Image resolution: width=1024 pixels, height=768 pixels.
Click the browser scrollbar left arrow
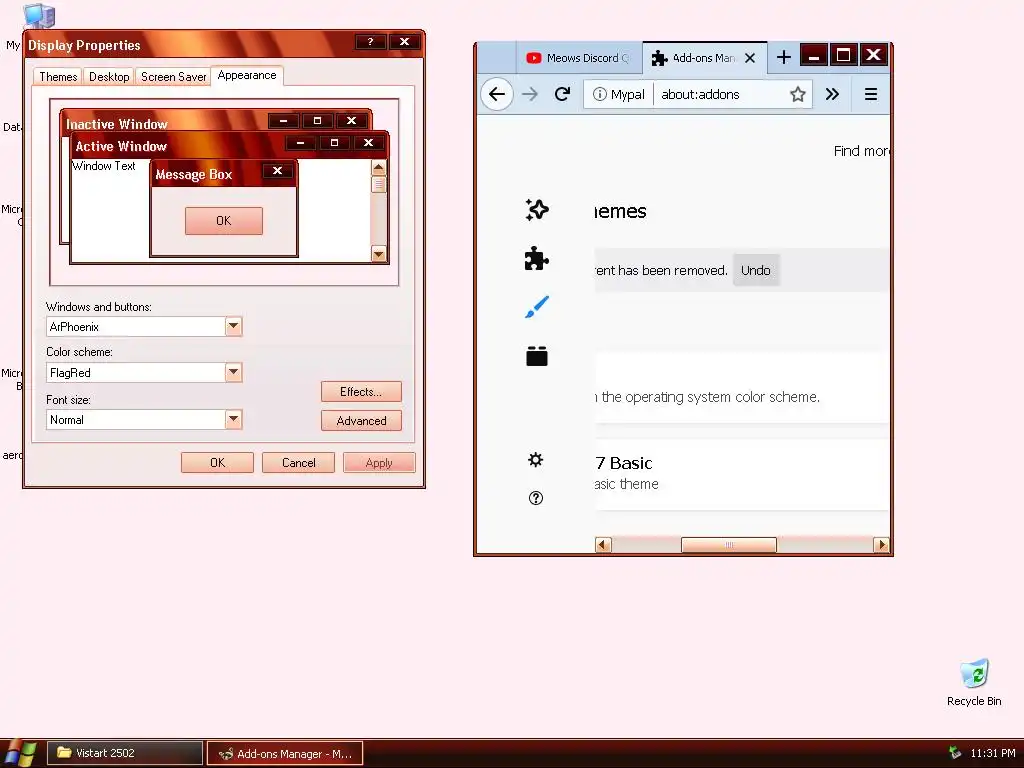[603, 545]
